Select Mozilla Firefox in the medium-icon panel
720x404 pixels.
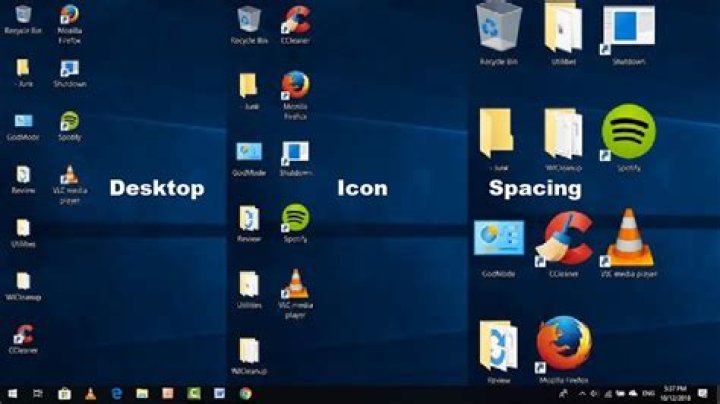(295, 95)
